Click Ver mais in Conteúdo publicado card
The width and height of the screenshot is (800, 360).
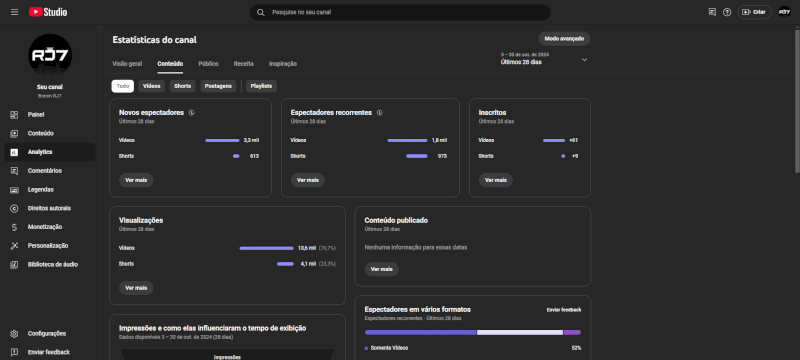click(x=382, y=269)
